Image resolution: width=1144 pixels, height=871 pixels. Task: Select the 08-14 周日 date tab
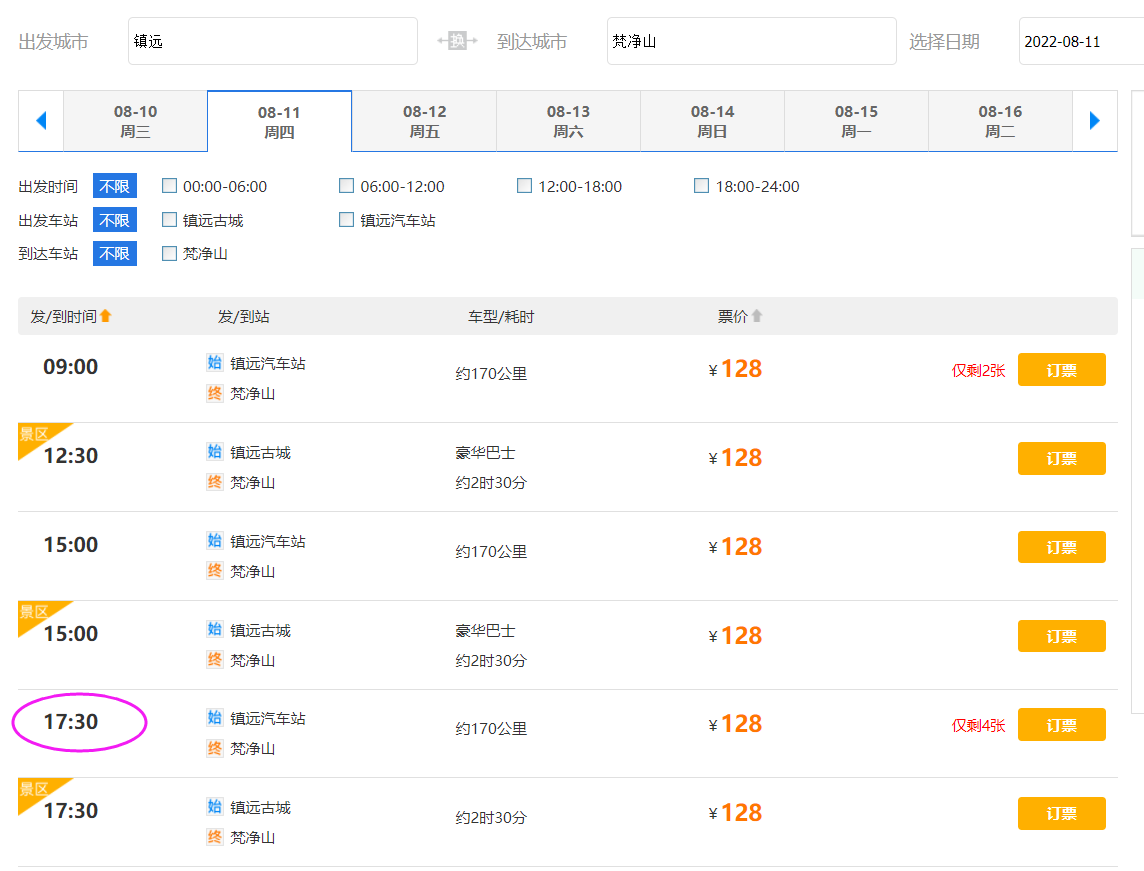tap(712, 121)
